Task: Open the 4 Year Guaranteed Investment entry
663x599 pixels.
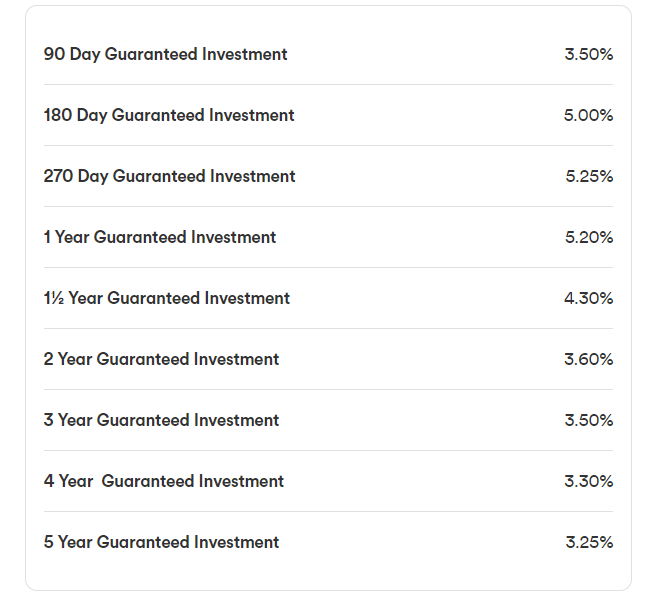Action: pos(164,481)
